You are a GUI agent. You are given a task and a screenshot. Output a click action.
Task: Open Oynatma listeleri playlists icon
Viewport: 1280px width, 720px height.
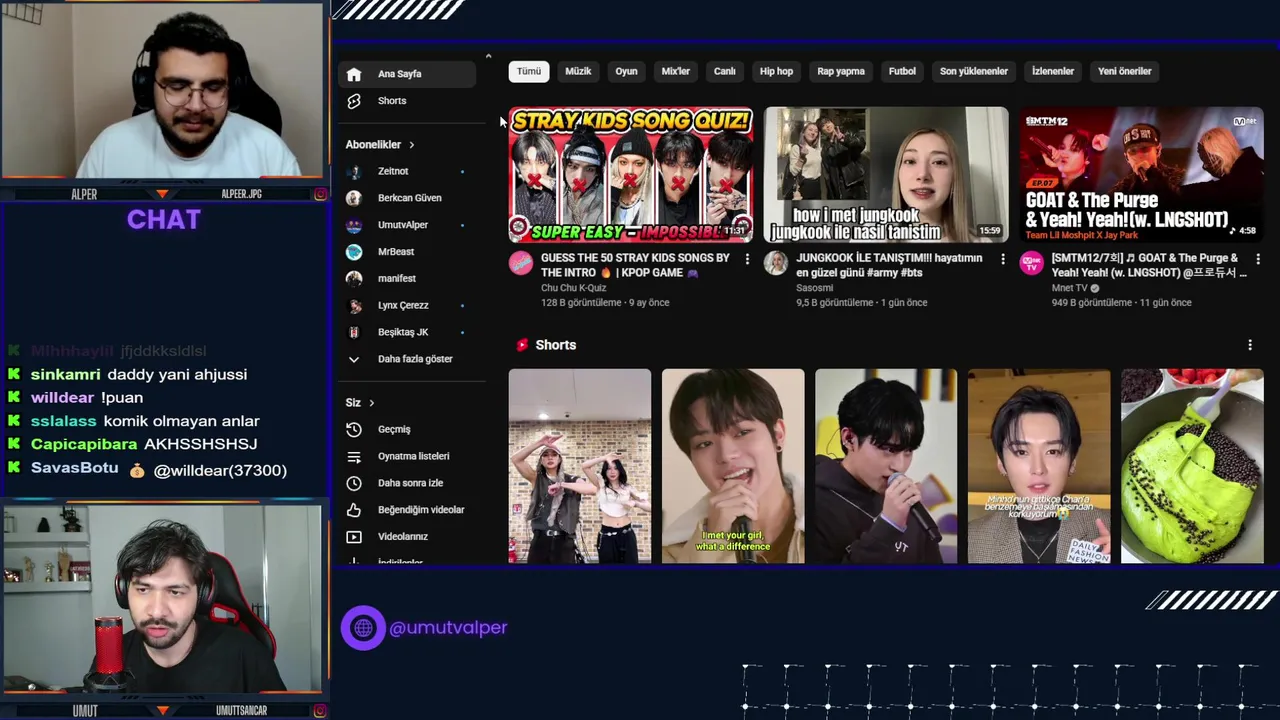click(x=353, y=456)
